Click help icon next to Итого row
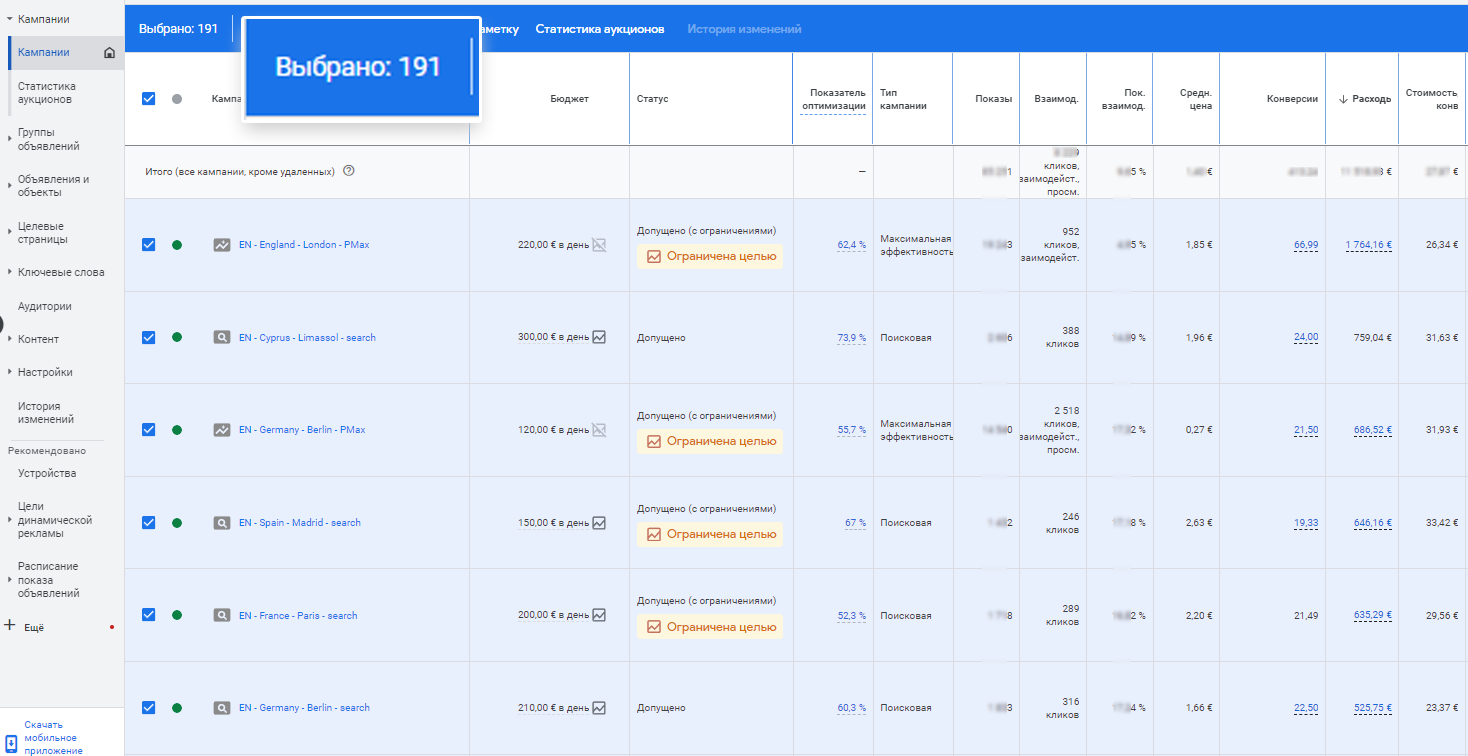 (x=349, y=171)
